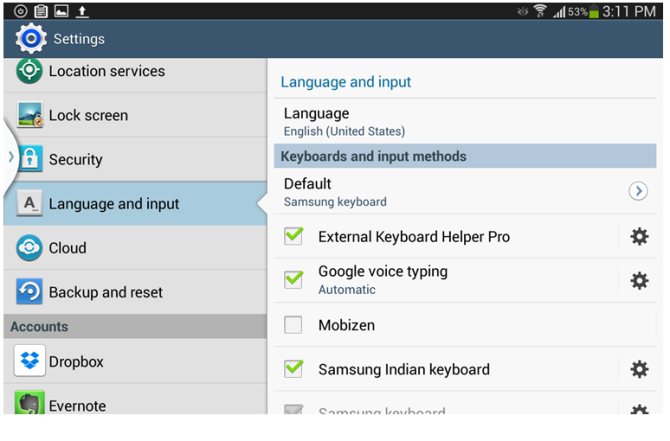This screenshot has width=670, height=441.
Task: Tap the Evernote elephant icon
Action: click(x=29, y=403)
